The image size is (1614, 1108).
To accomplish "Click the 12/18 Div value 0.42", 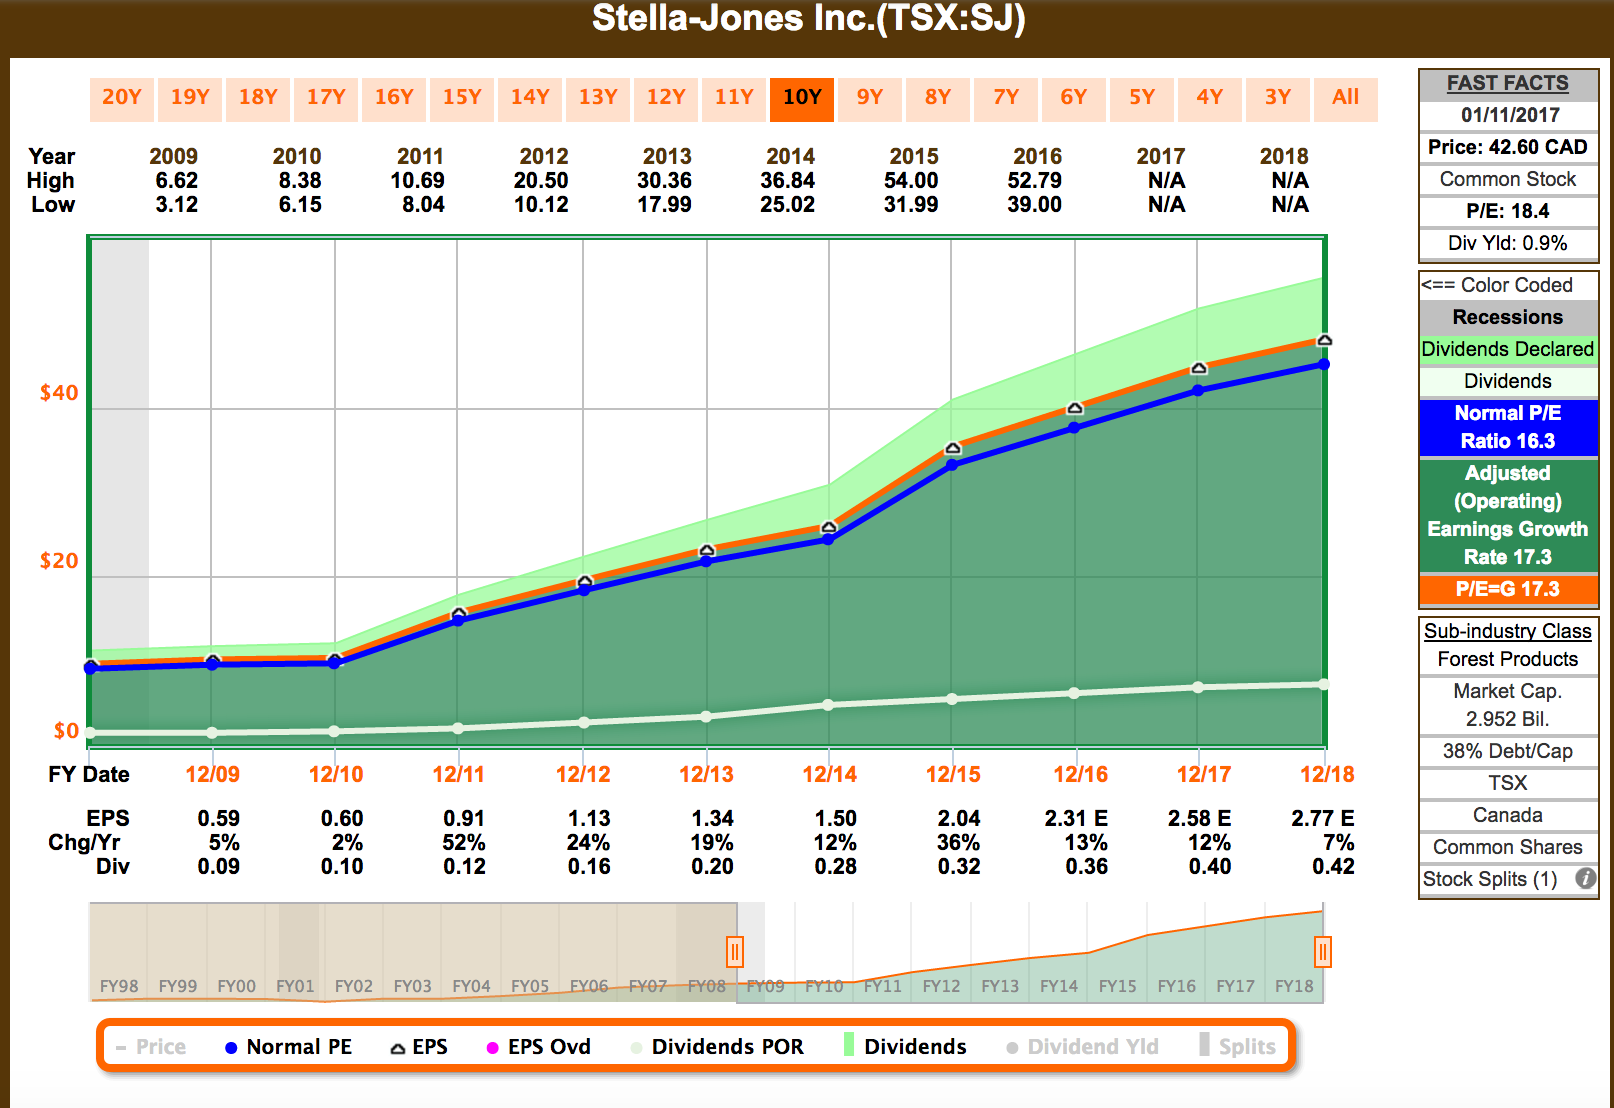I will point(1333,867).
